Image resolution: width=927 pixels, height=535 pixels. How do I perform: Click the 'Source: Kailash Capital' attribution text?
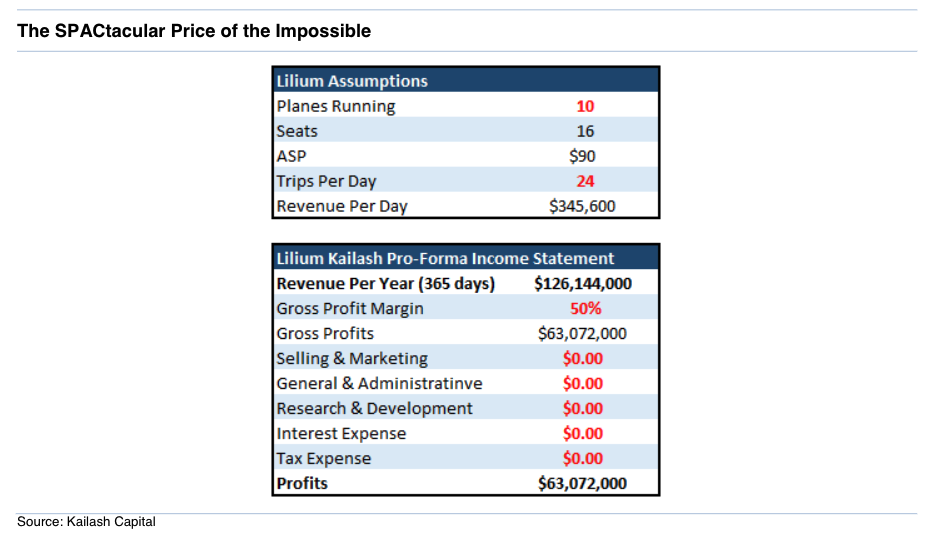pyautogui.click(x=86, y=521)
